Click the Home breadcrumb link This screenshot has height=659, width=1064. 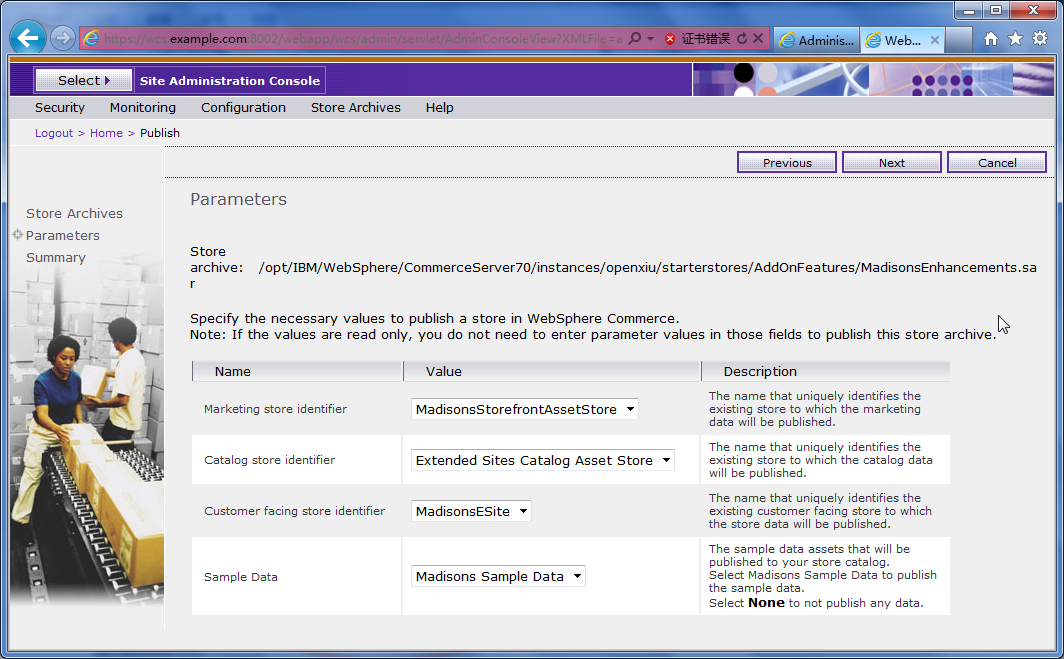107,133
